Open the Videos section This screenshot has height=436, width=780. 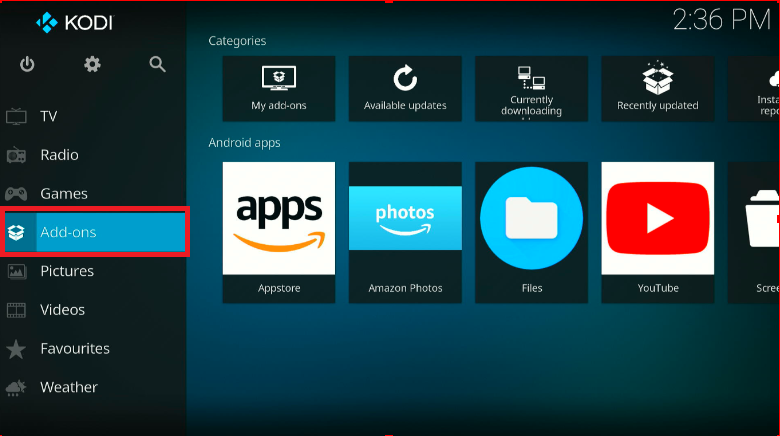pyautogui.click(x=93, y=310)
